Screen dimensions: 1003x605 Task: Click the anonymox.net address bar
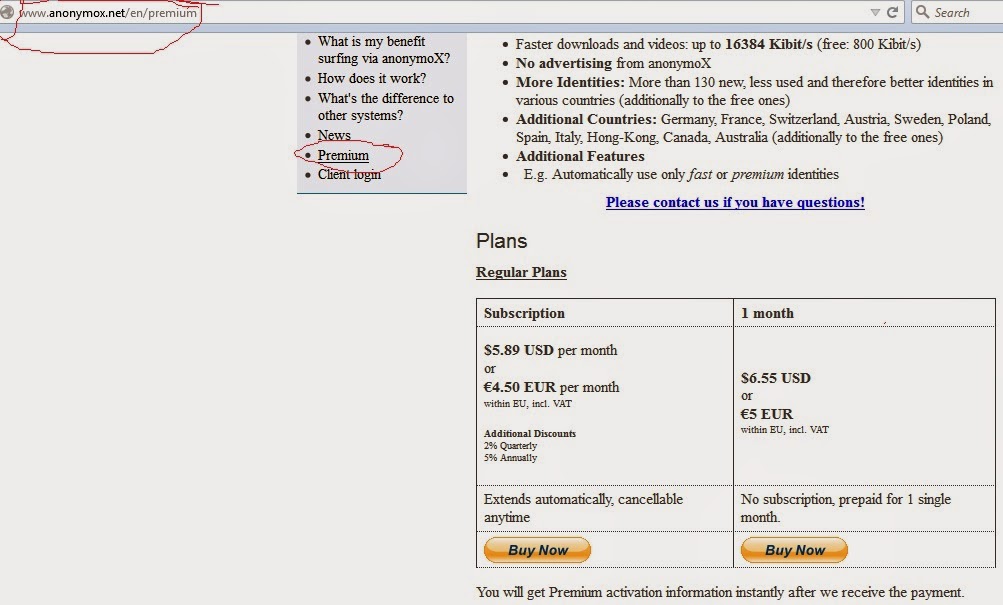(441, 12)
